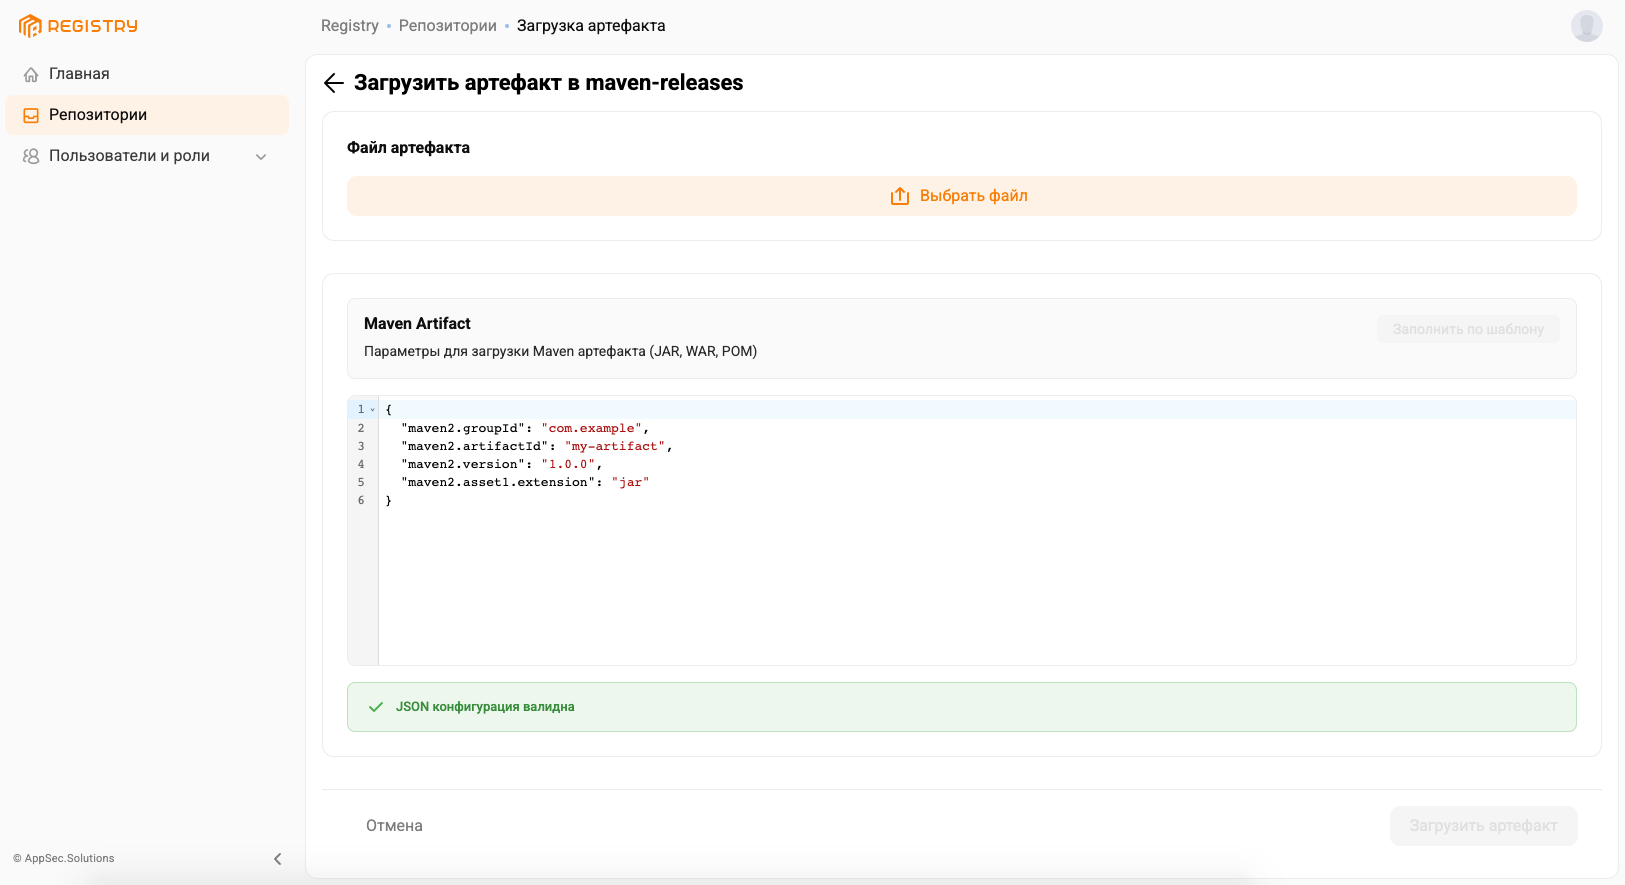
Task: Click the upload icon in Выбрать файл
Action: click(900, 196)
